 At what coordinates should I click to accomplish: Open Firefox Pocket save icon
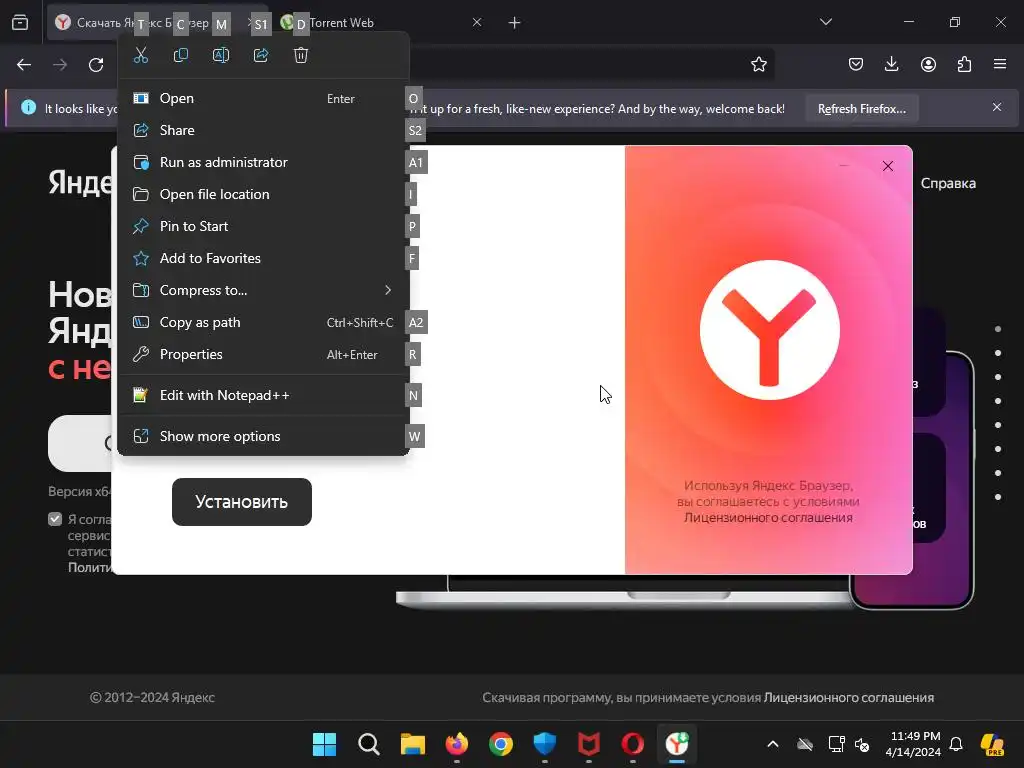pyautogui.click(x=856, y=64)
